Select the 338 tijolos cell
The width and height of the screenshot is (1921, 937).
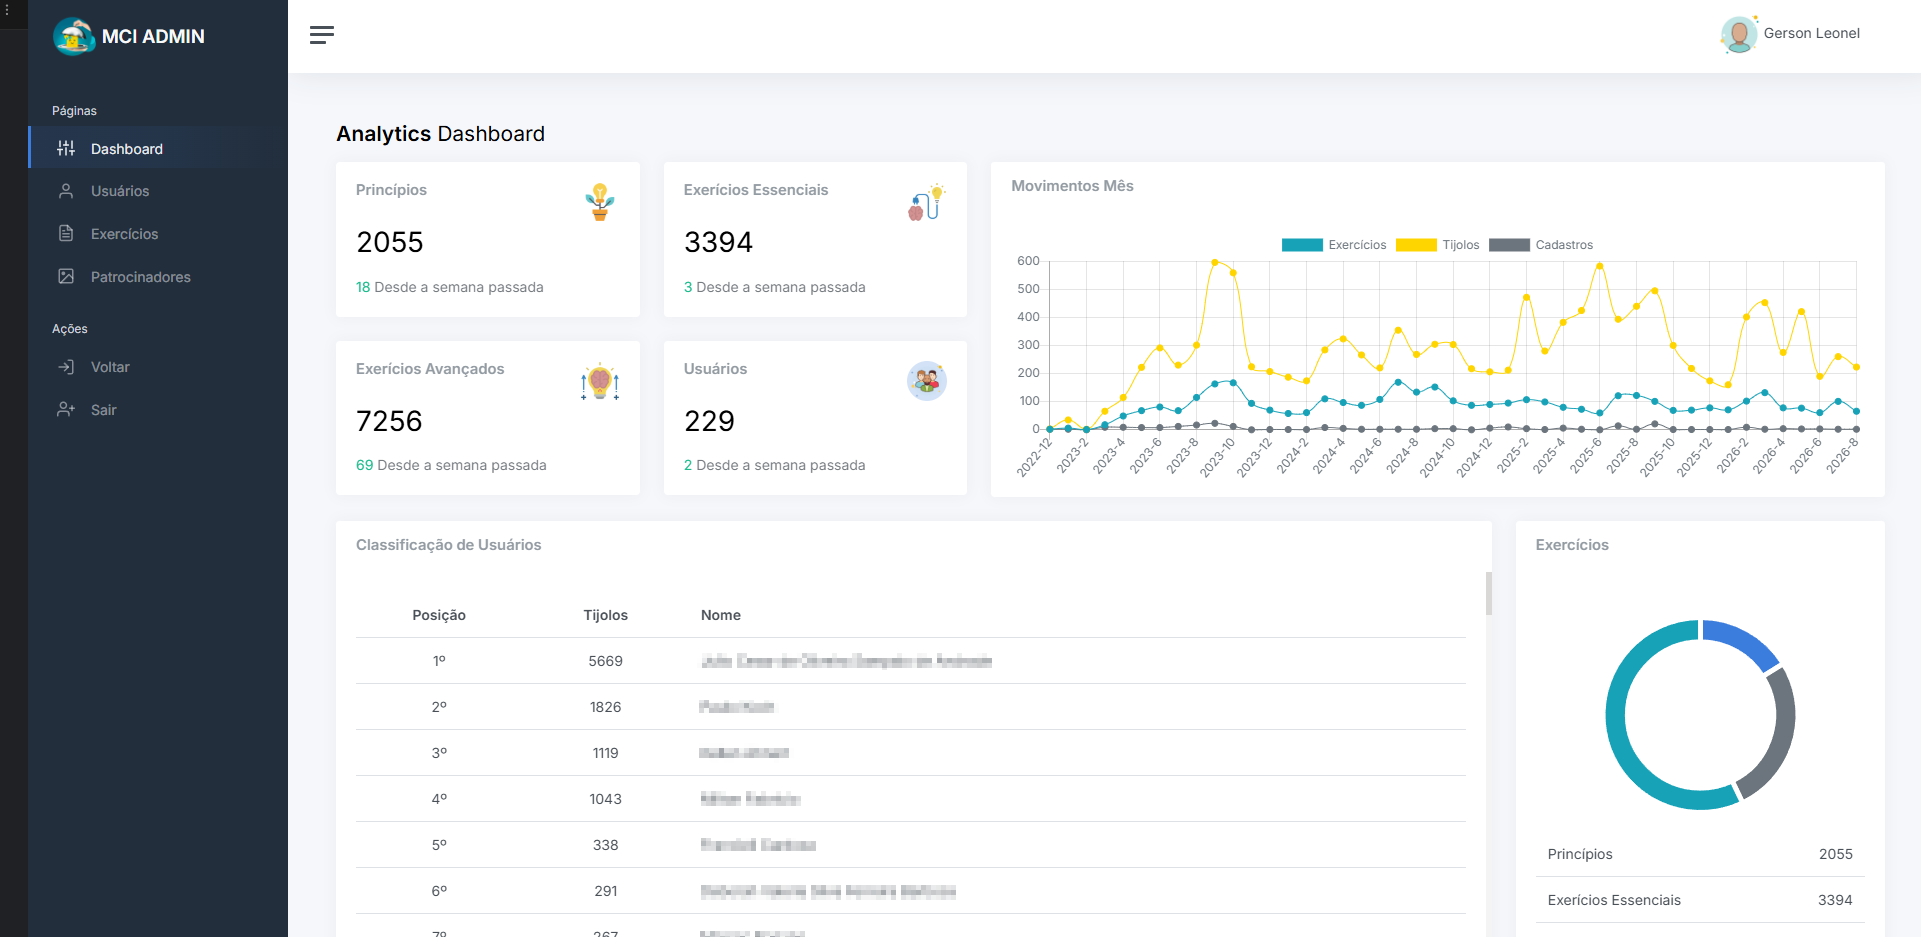(606, 845)
